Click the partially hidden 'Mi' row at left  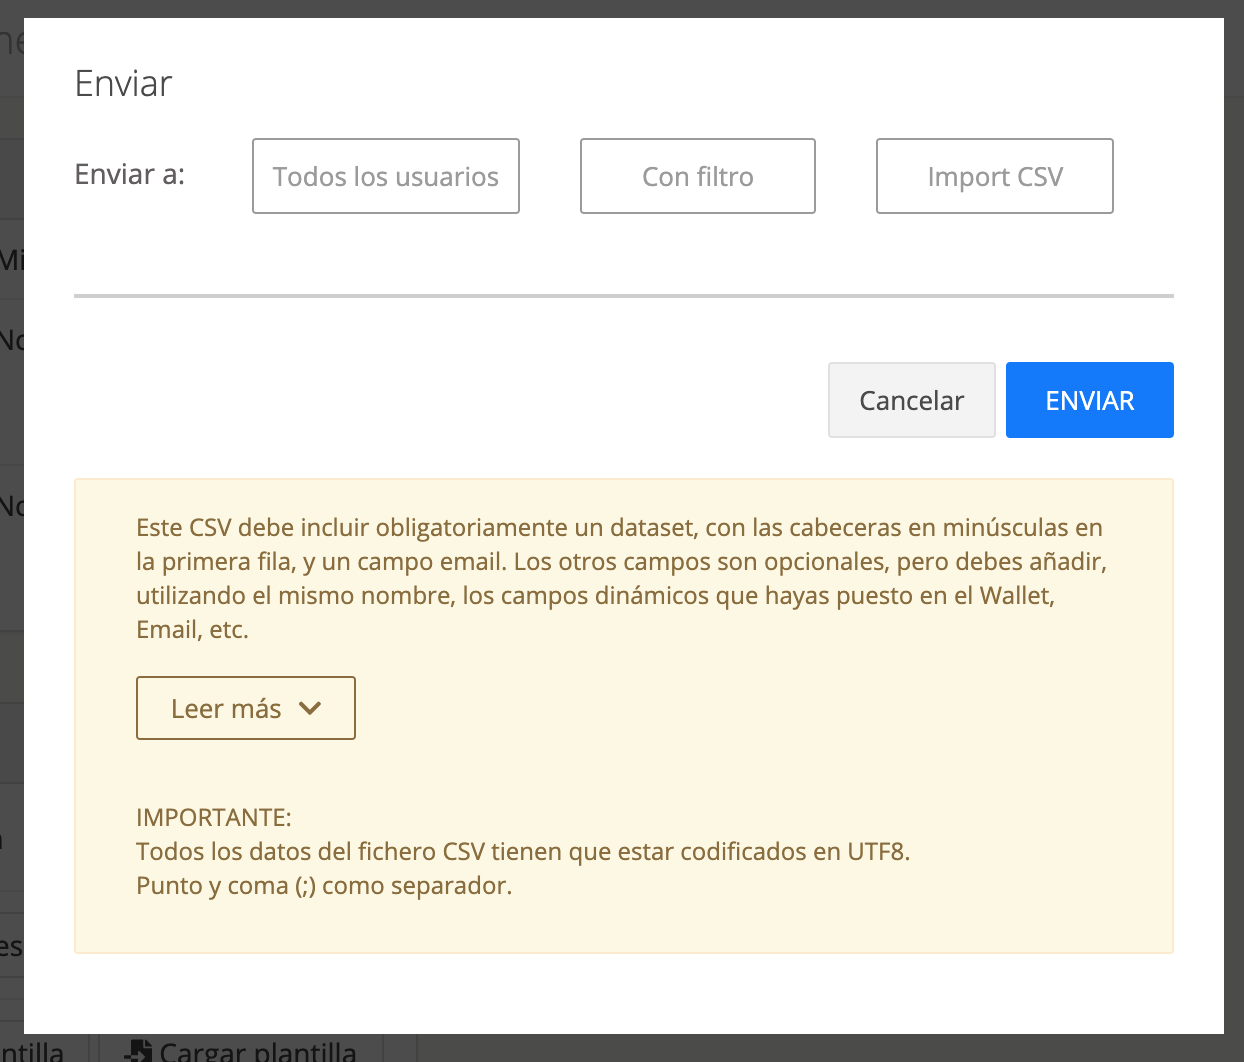click(x=11, y=261)
